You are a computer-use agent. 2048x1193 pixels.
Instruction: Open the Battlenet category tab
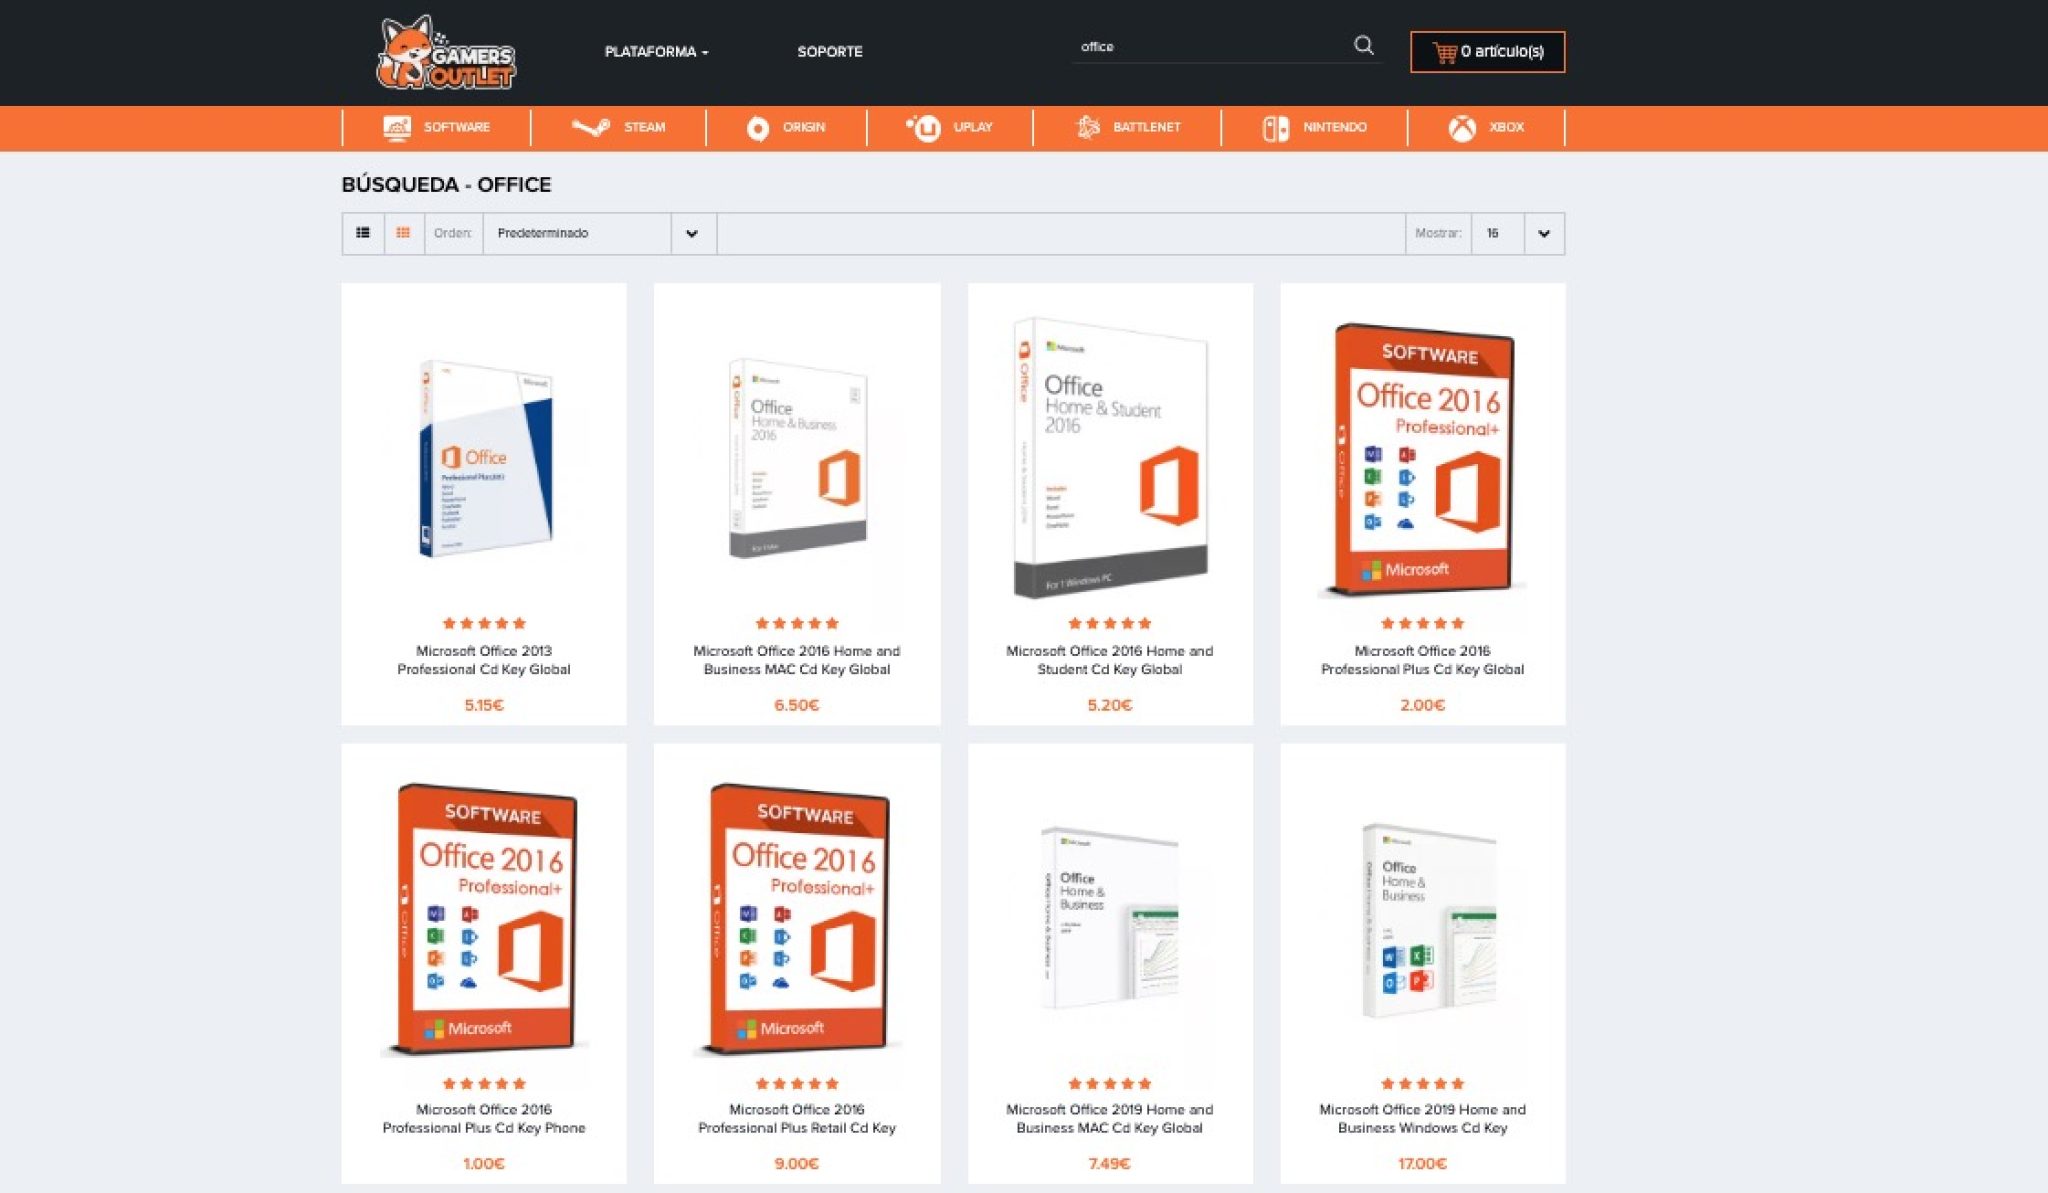click(1127, 128)
